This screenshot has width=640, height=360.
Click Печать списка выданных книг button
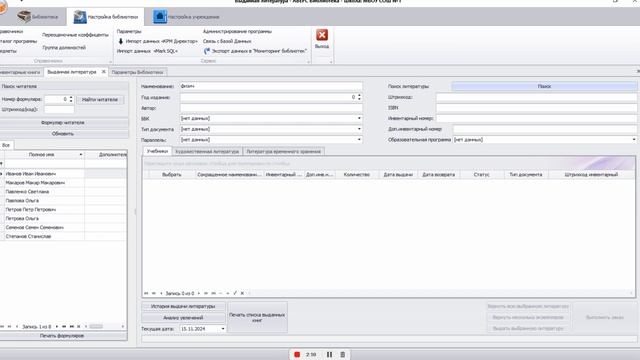[x=257, y=317]
